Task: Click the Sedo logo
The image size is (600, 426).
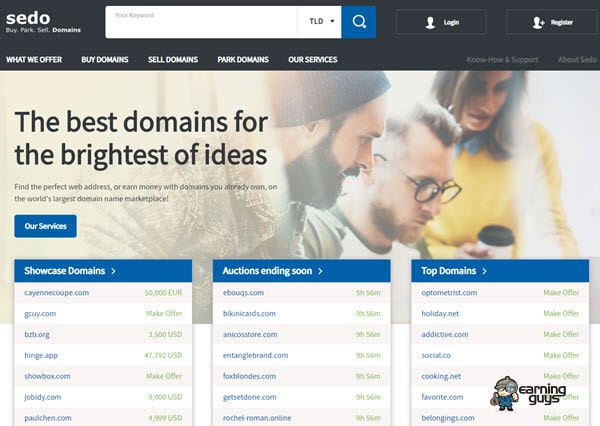Action: point(43,22)
